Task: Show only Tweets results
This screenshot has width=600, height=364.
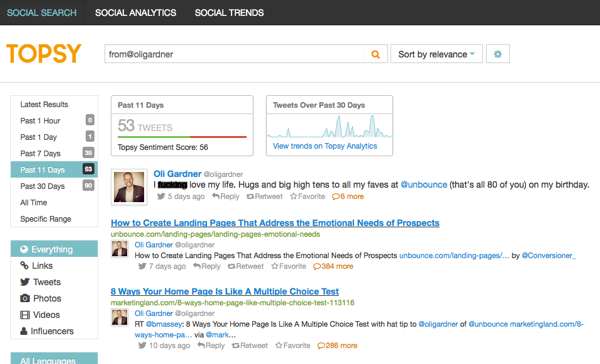Action: 40,282
